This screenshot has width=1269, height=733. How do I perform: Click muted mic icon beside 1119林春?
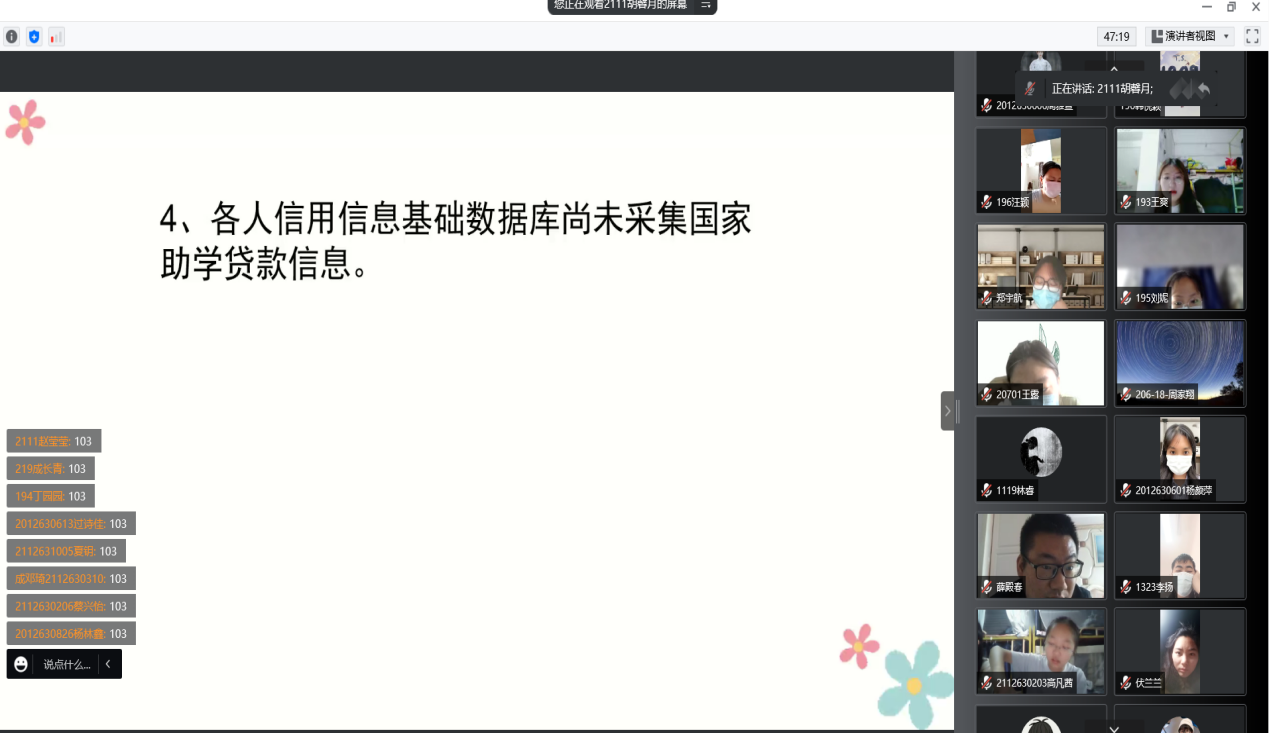pos(987,491)
